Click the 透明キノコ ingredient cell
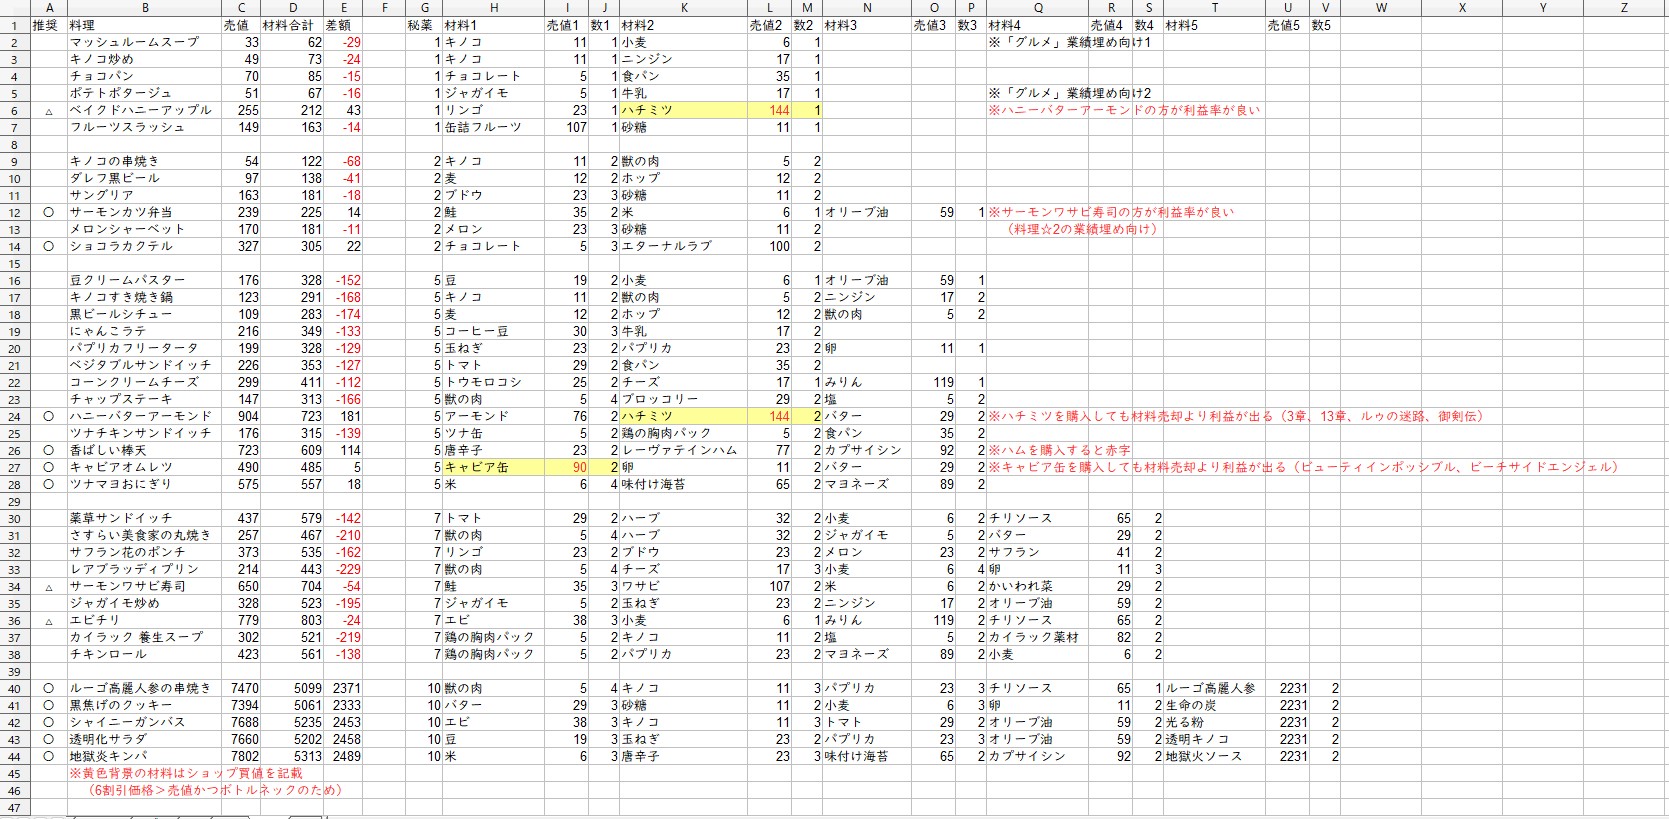1669x819 pixels. pyautogui.click(x=1197, y=739)
